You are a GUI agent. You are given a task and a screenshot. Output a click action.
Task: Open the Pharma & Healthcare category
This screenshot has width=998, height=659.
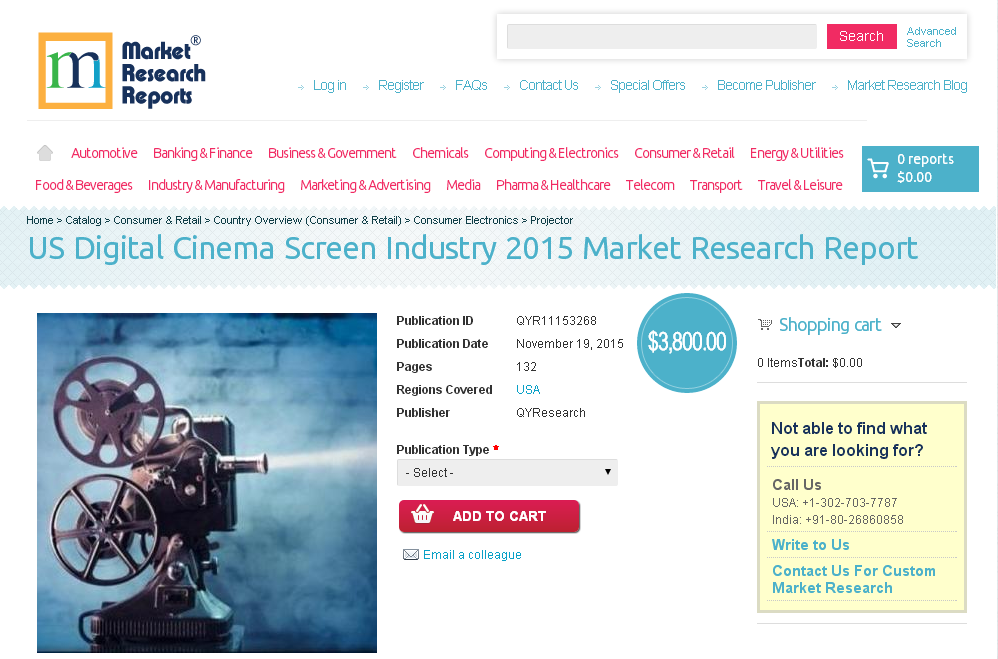point(553,185)
